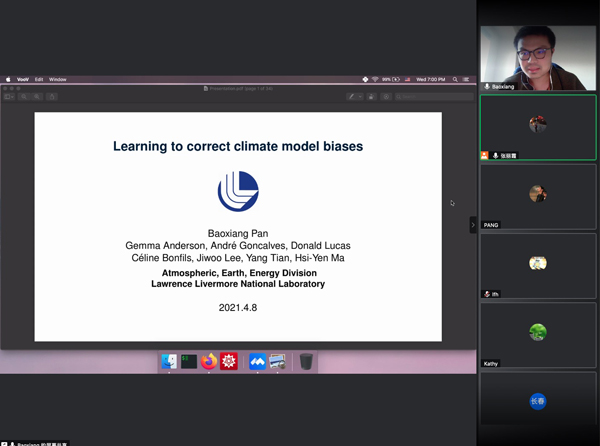Open the blue meeting app in dock
Screen dimensions: 600x446
[x=258, y=361]
